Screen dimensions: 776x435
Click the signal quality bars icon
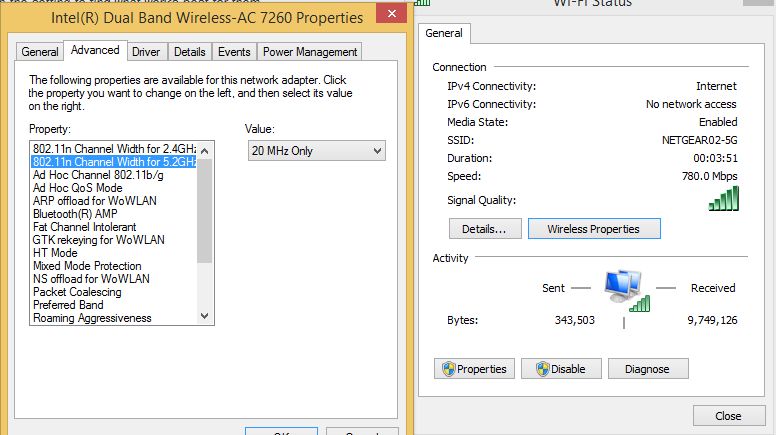pos(724,198)
